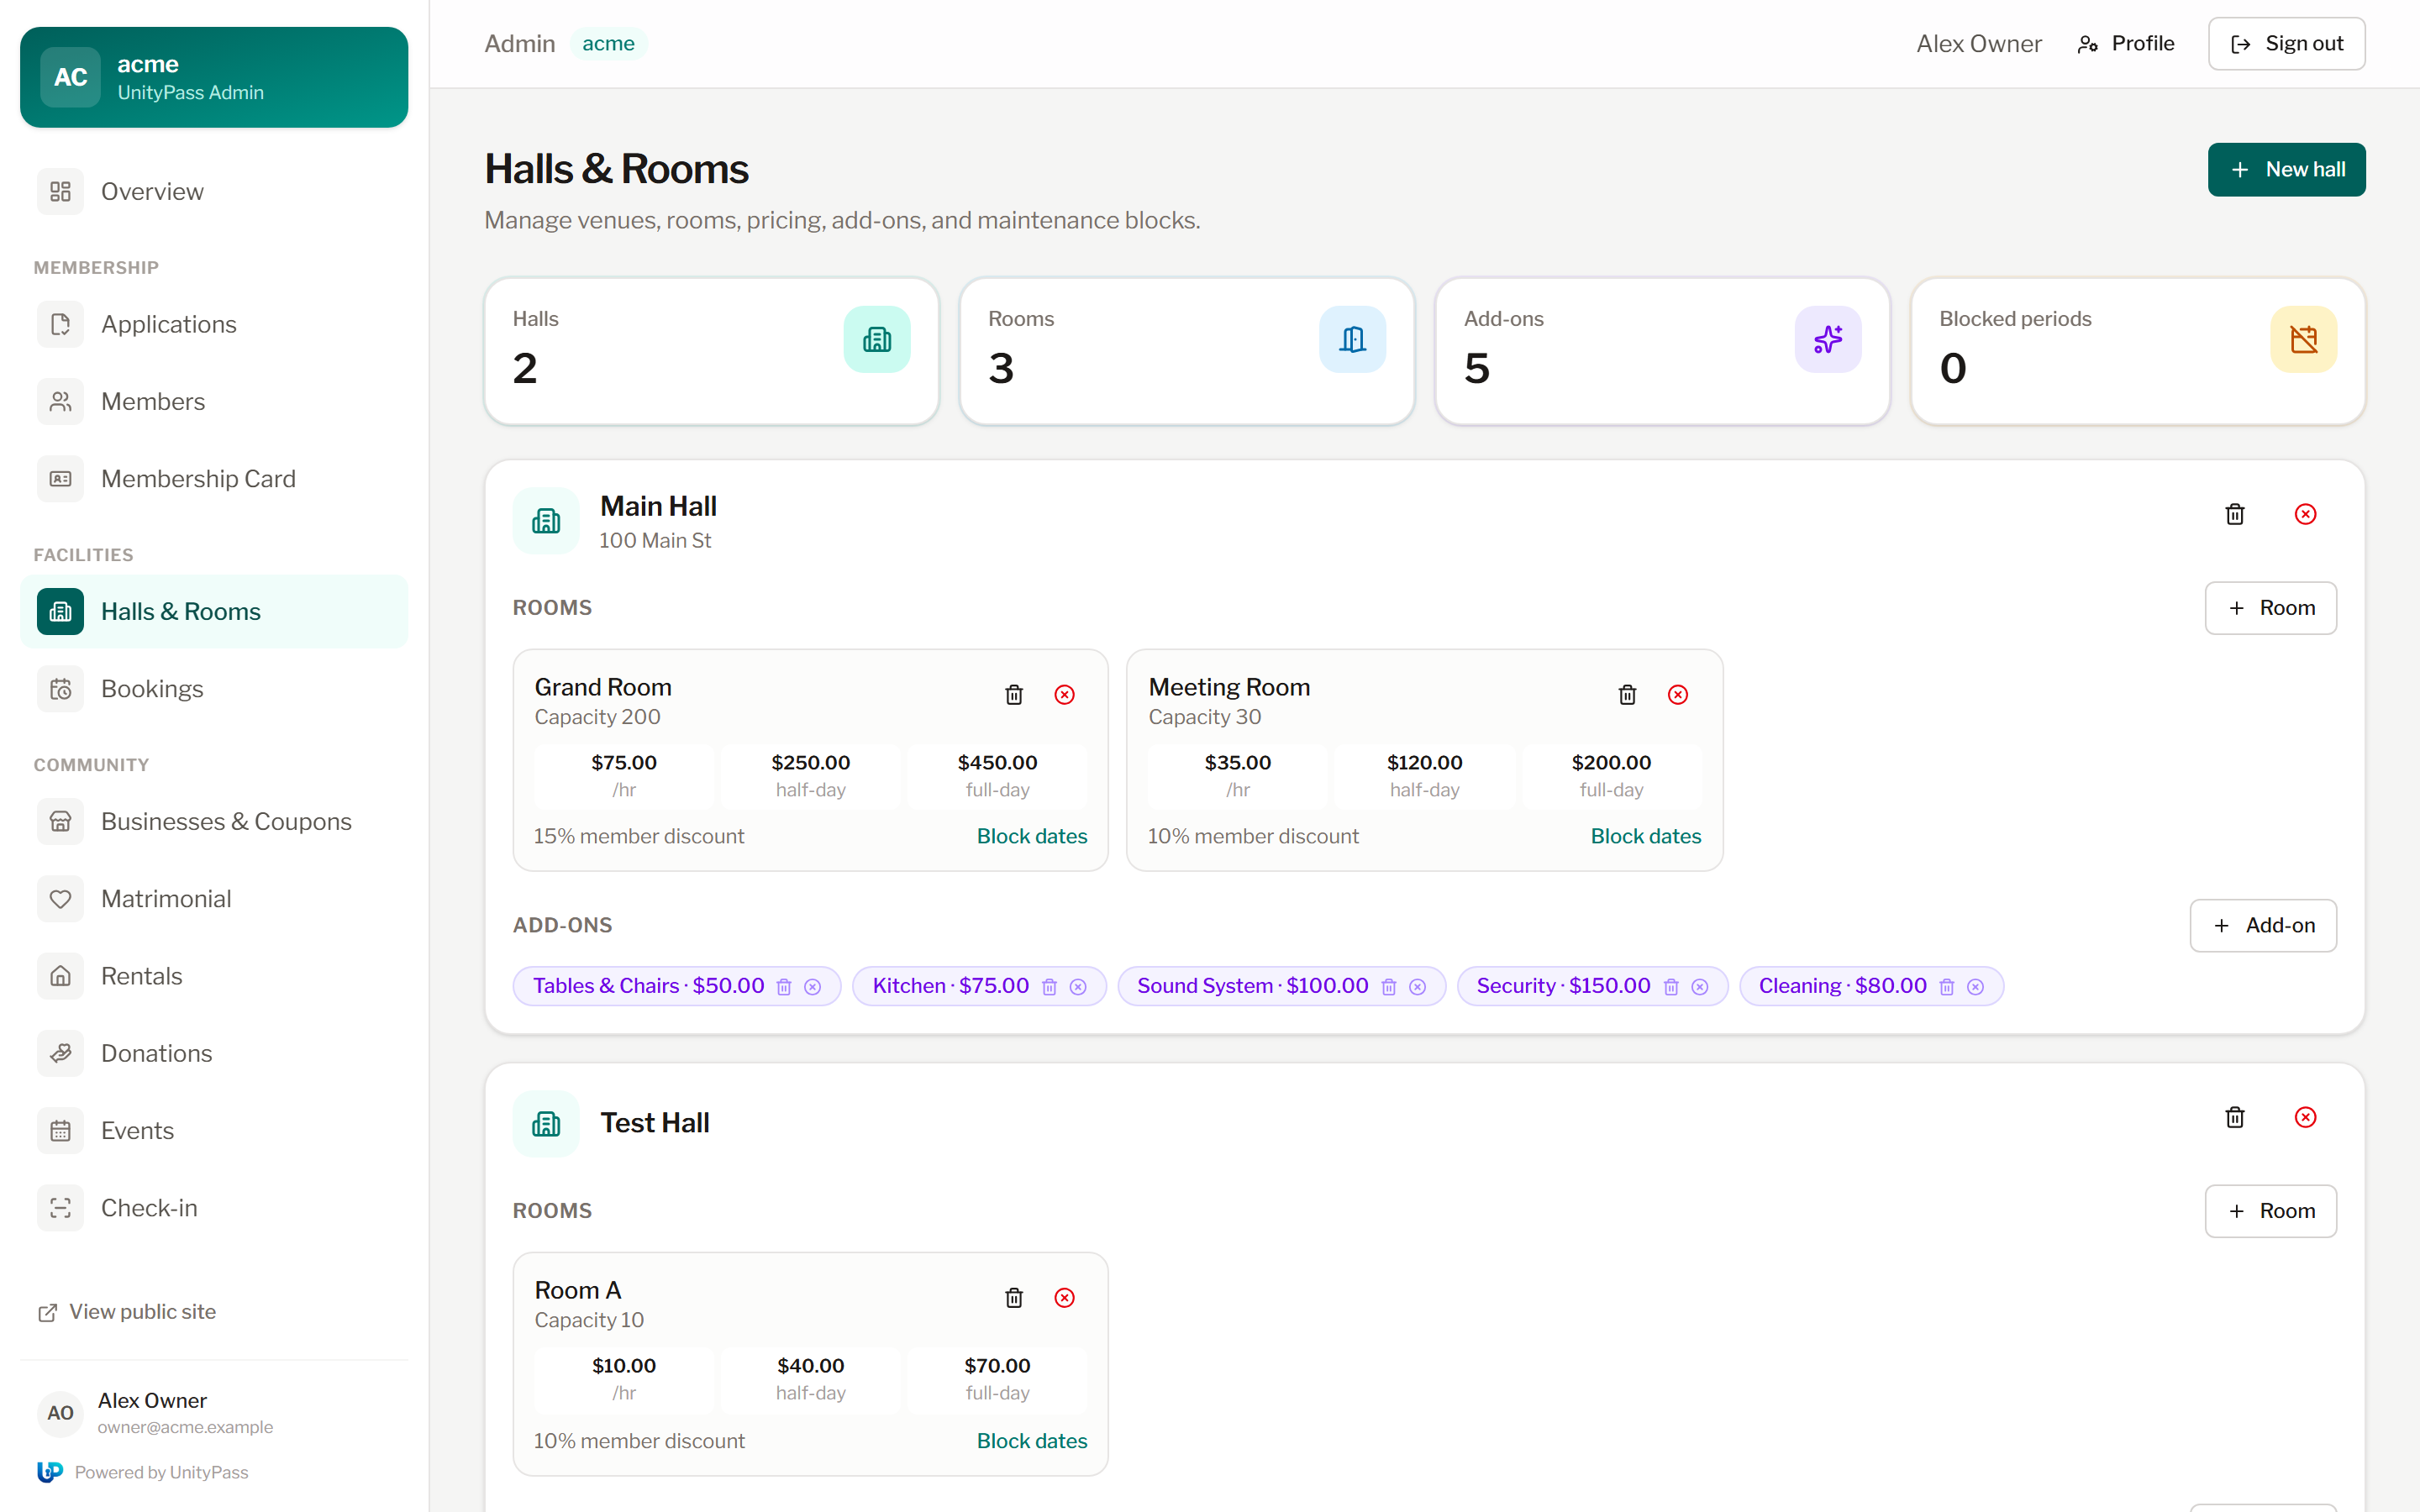Click the red X icon for Main Hall
The image size is (2420, 1512).
[2305, 514]
